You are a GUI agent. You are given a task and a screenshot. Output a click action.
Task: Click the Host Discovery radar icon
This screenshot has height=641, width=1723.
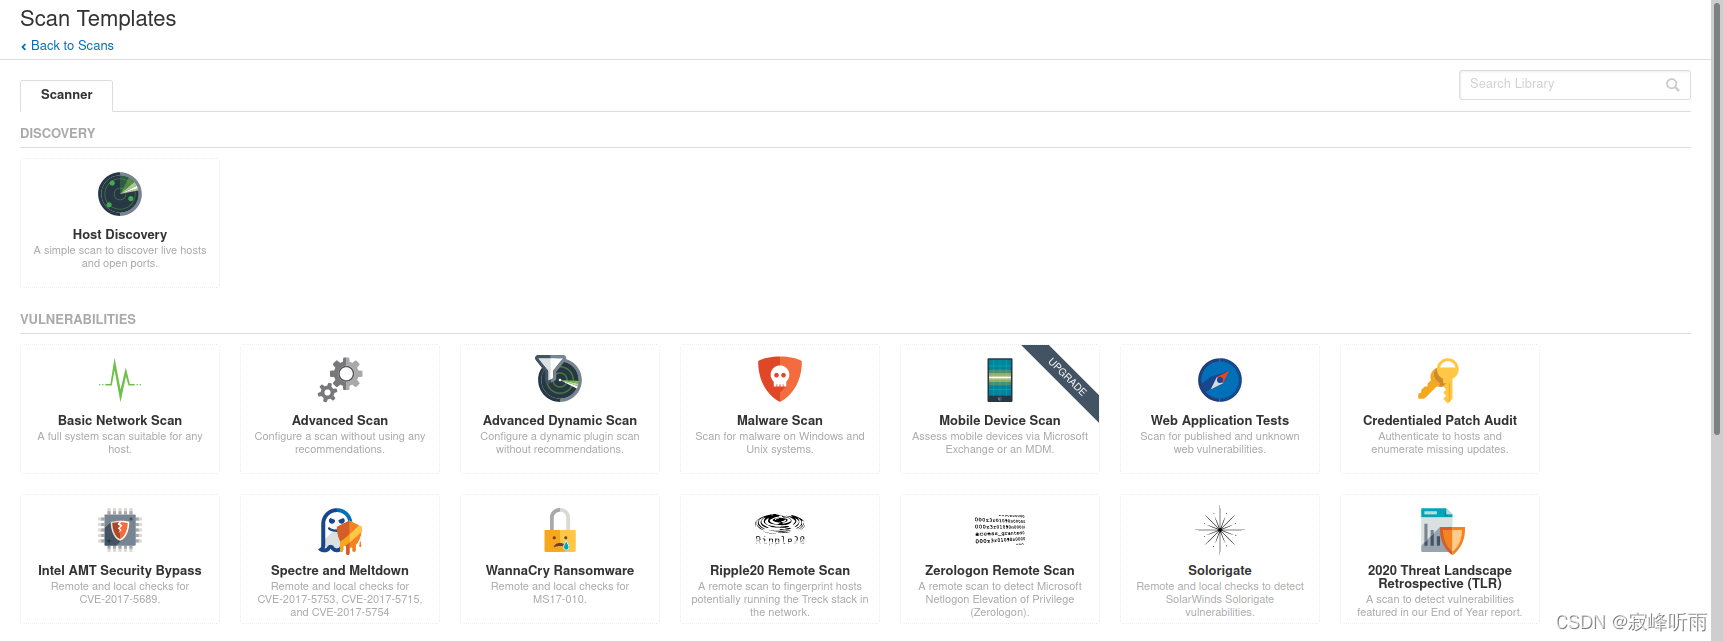point(120,194)
